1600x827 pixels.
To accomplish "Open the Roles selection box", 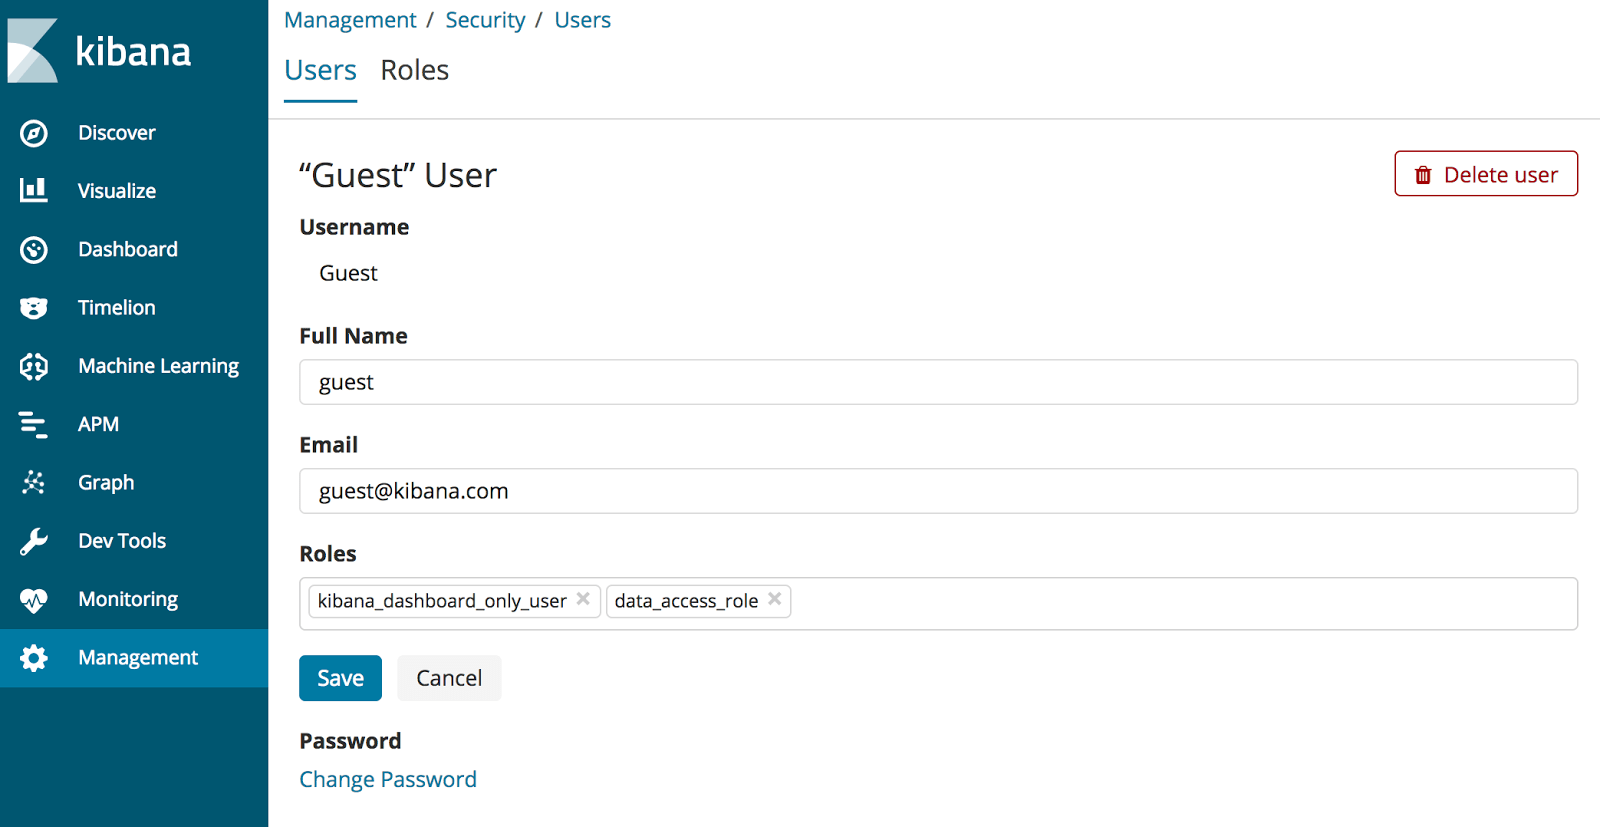I will (x=938, y=604).
